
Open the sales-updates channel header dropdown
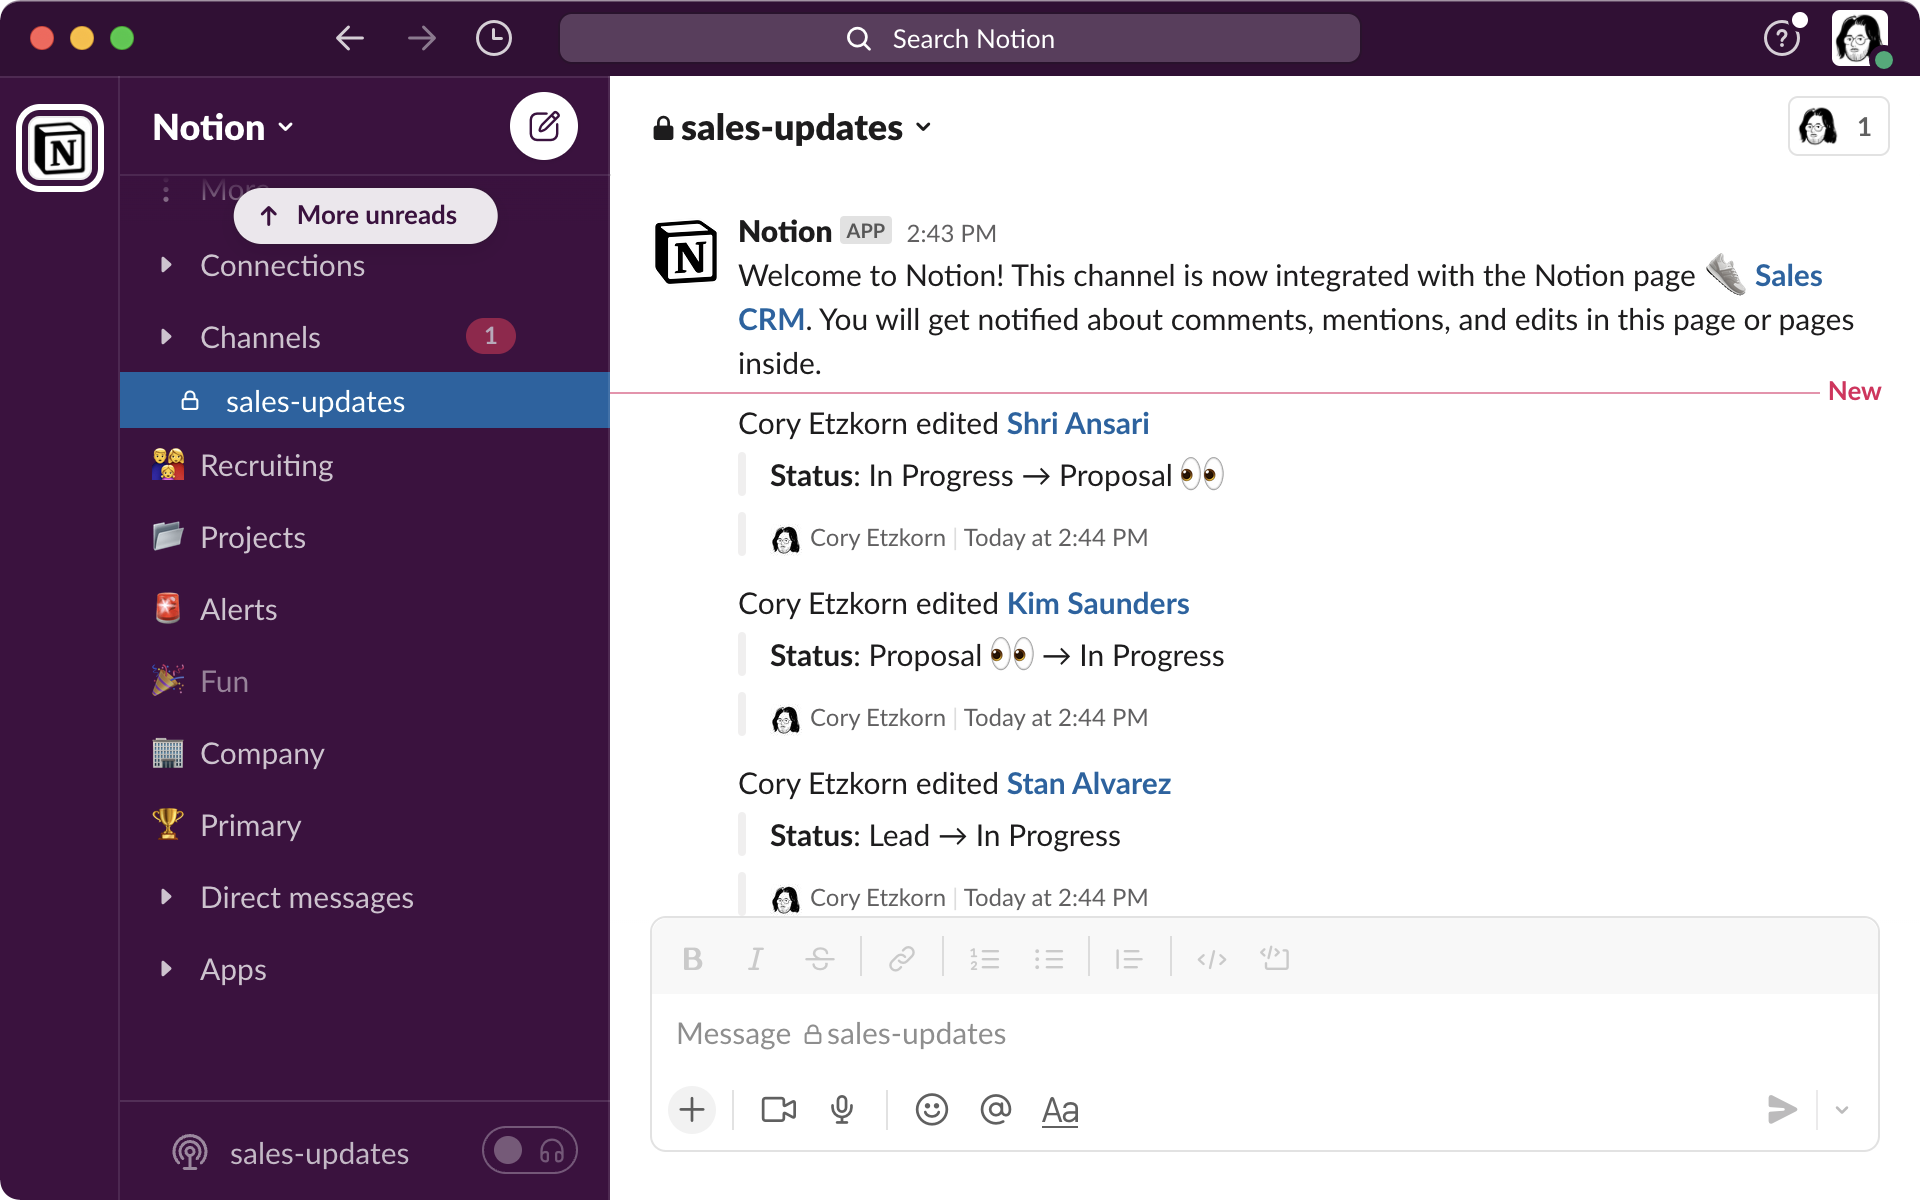(x=793, y=128)
